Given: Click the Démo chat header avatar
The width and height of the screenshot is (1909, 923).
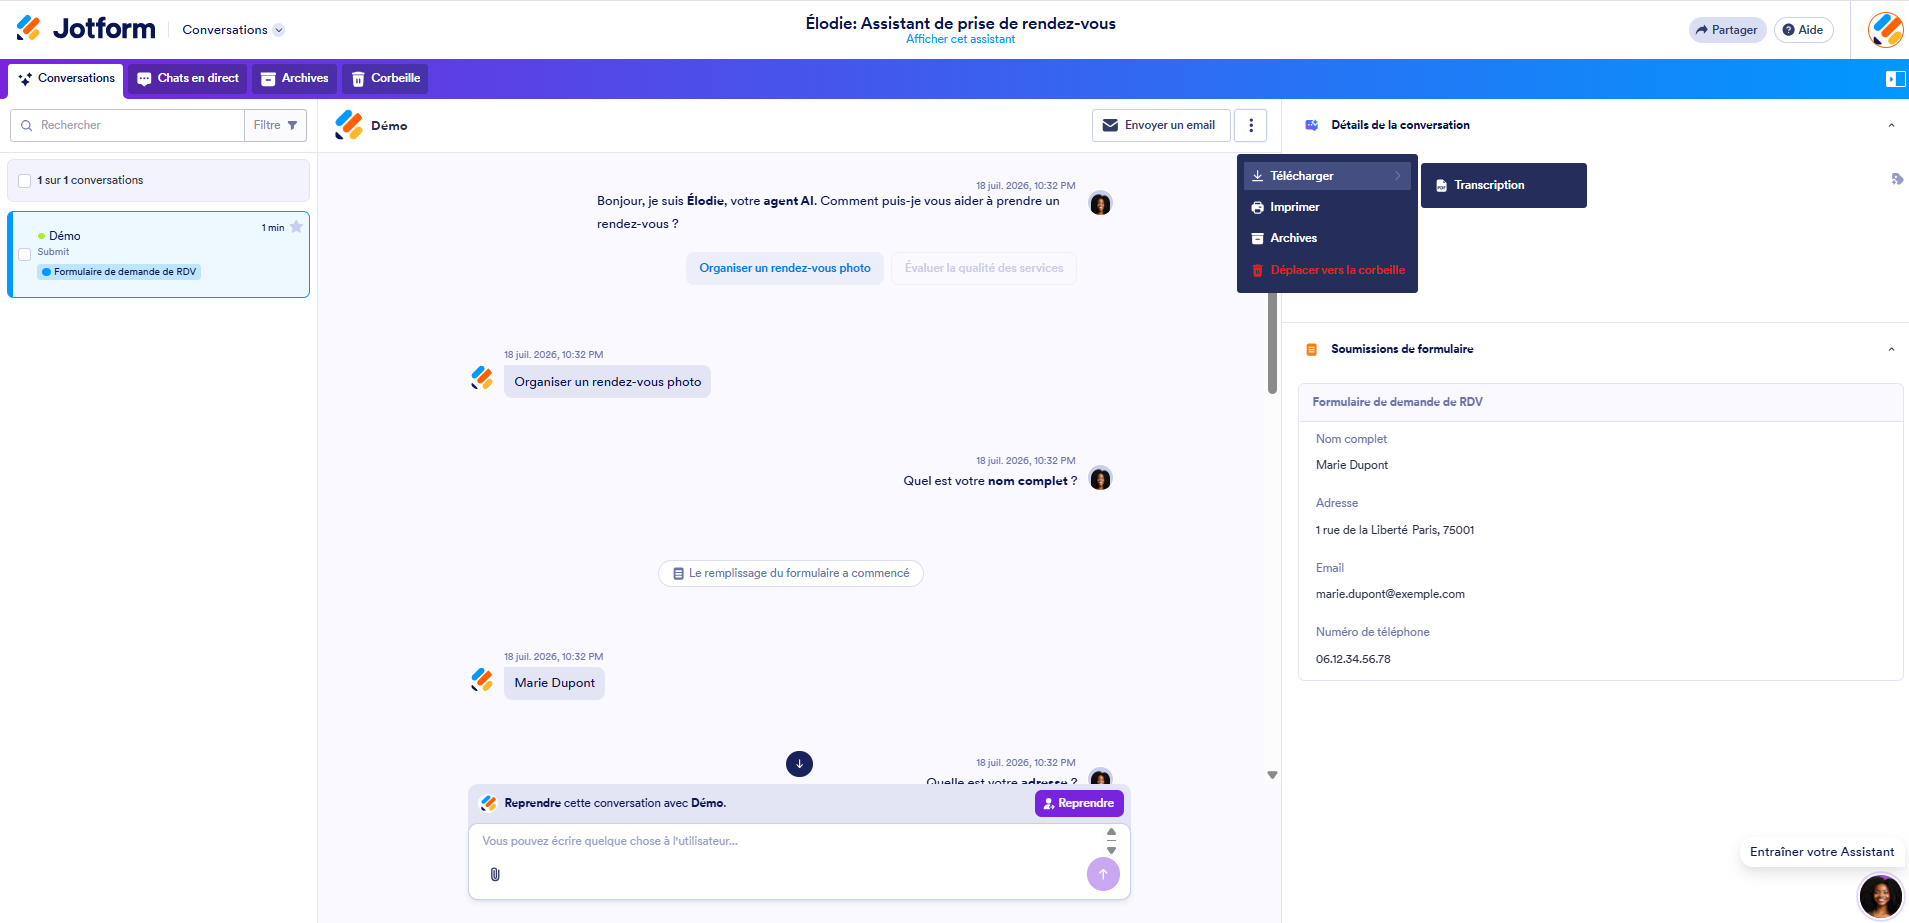Looking at the screenshot, I should [x=349, y=125].
